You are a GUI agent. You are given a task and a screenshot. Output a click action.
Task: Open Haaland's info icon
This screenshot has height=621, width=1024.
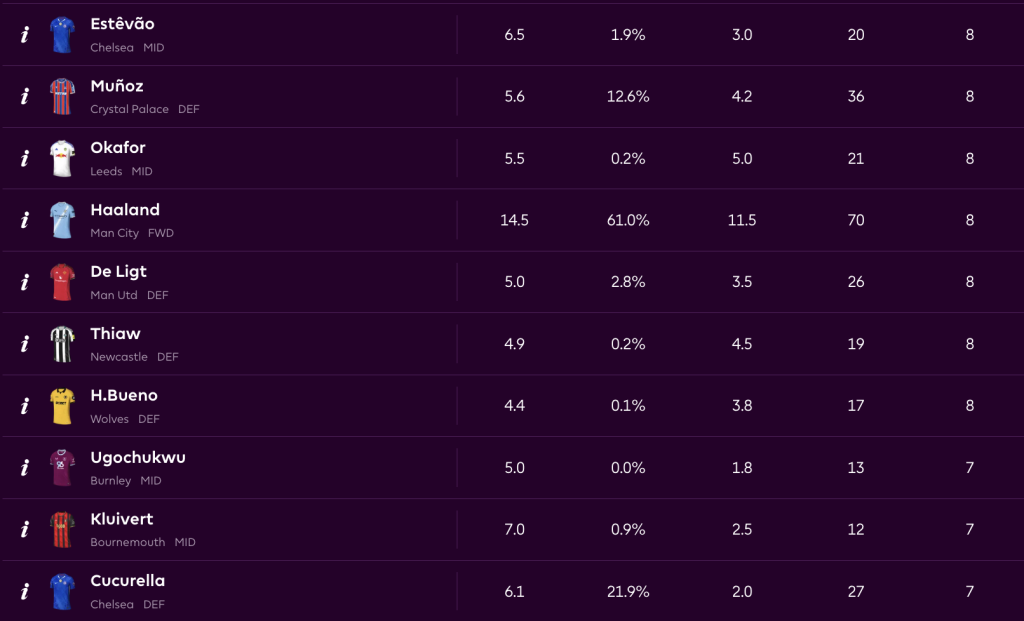click(x=25, y=221)
